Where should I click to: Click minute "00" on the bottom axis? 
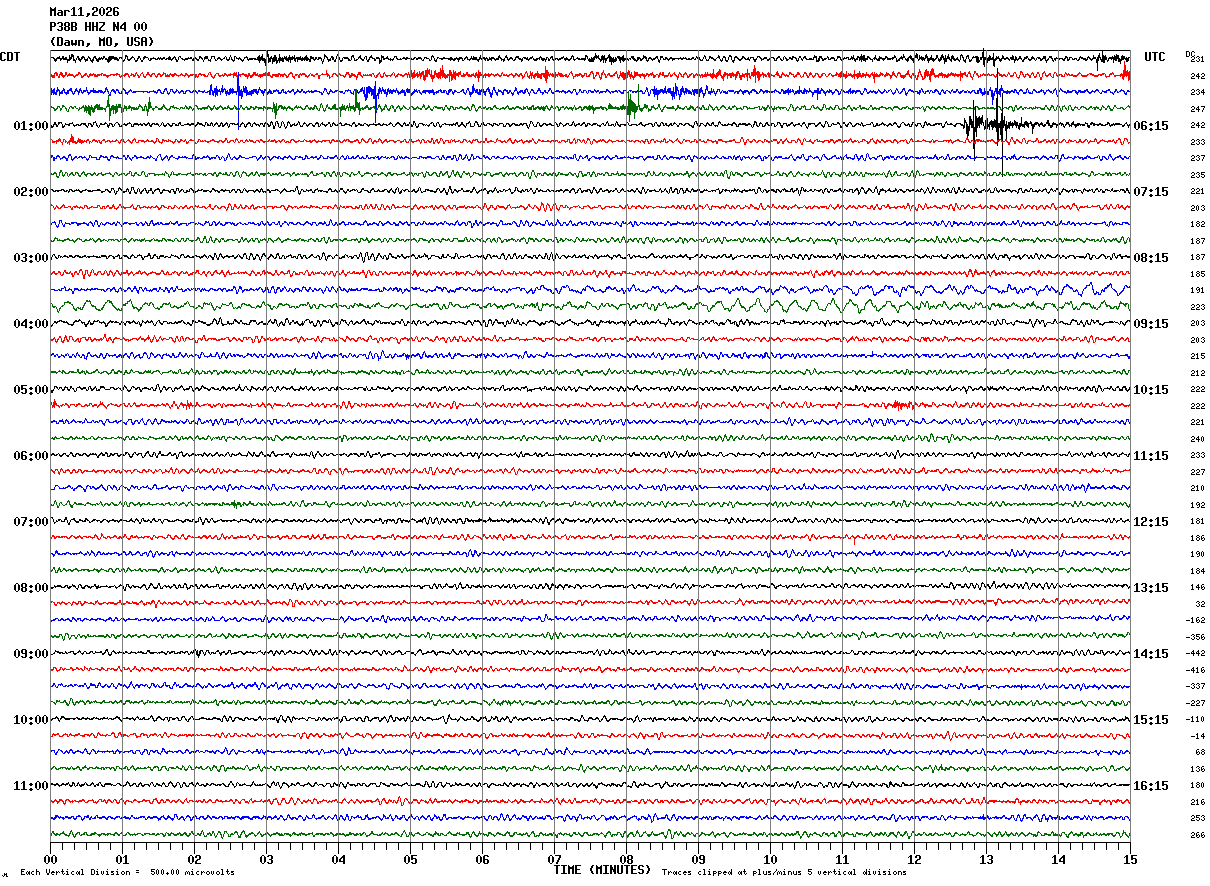50,859
